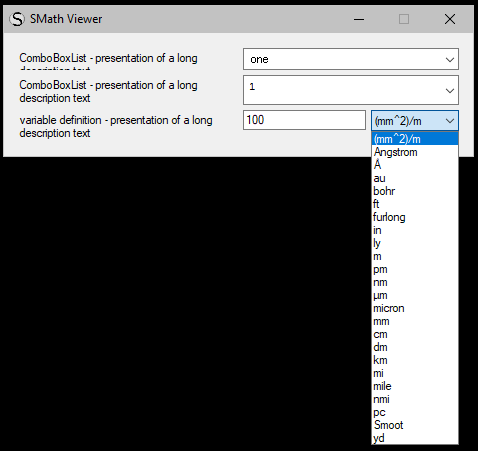This screenshot has height=451, width=478.
Task: Expand the combo box showing 1
Action: pos(351,90)
